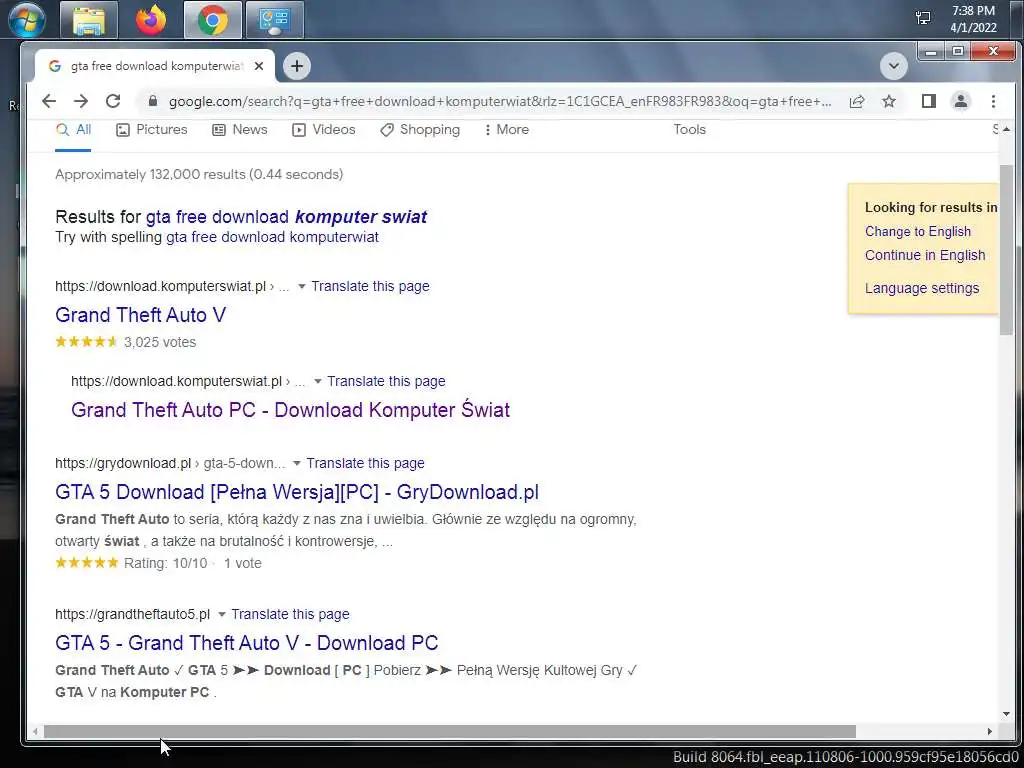Close the gta free download tab
The height and width of the screenshot is (768, 1024).
coord(259,66)
